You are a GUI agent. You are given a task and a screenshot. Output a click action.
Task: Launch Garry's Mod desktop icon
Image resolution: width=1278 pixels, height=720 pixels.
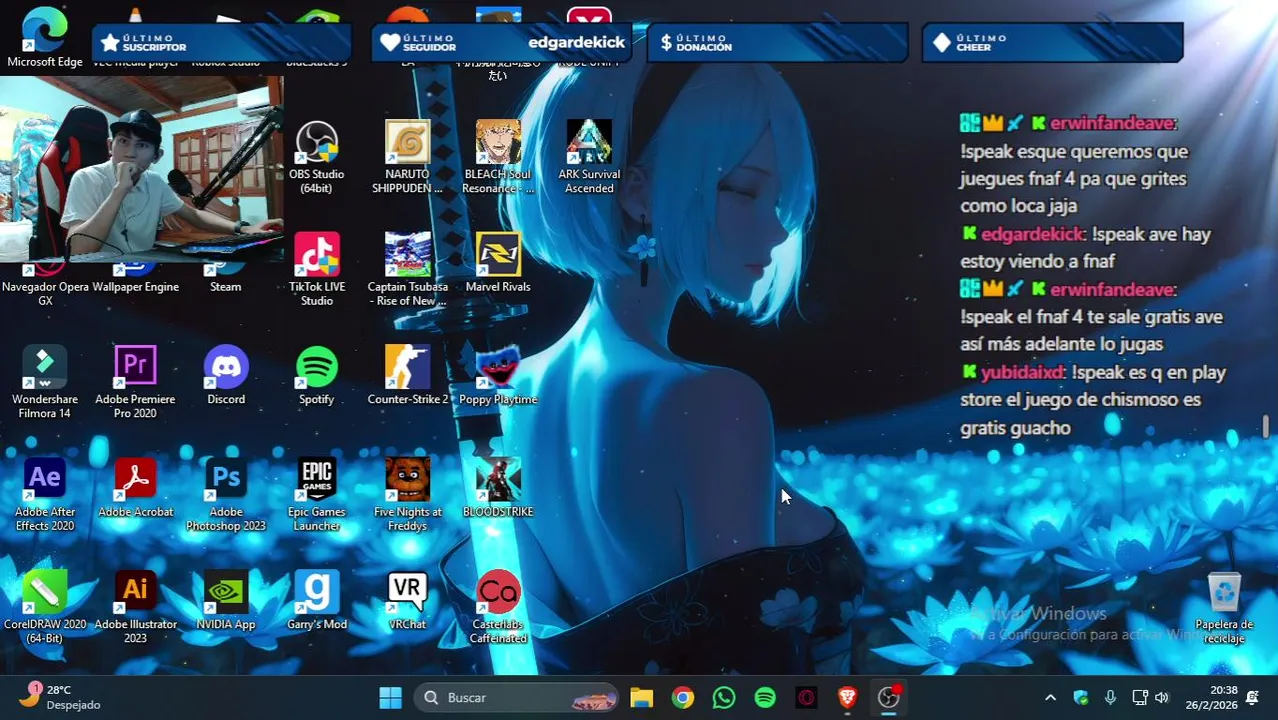316,601
